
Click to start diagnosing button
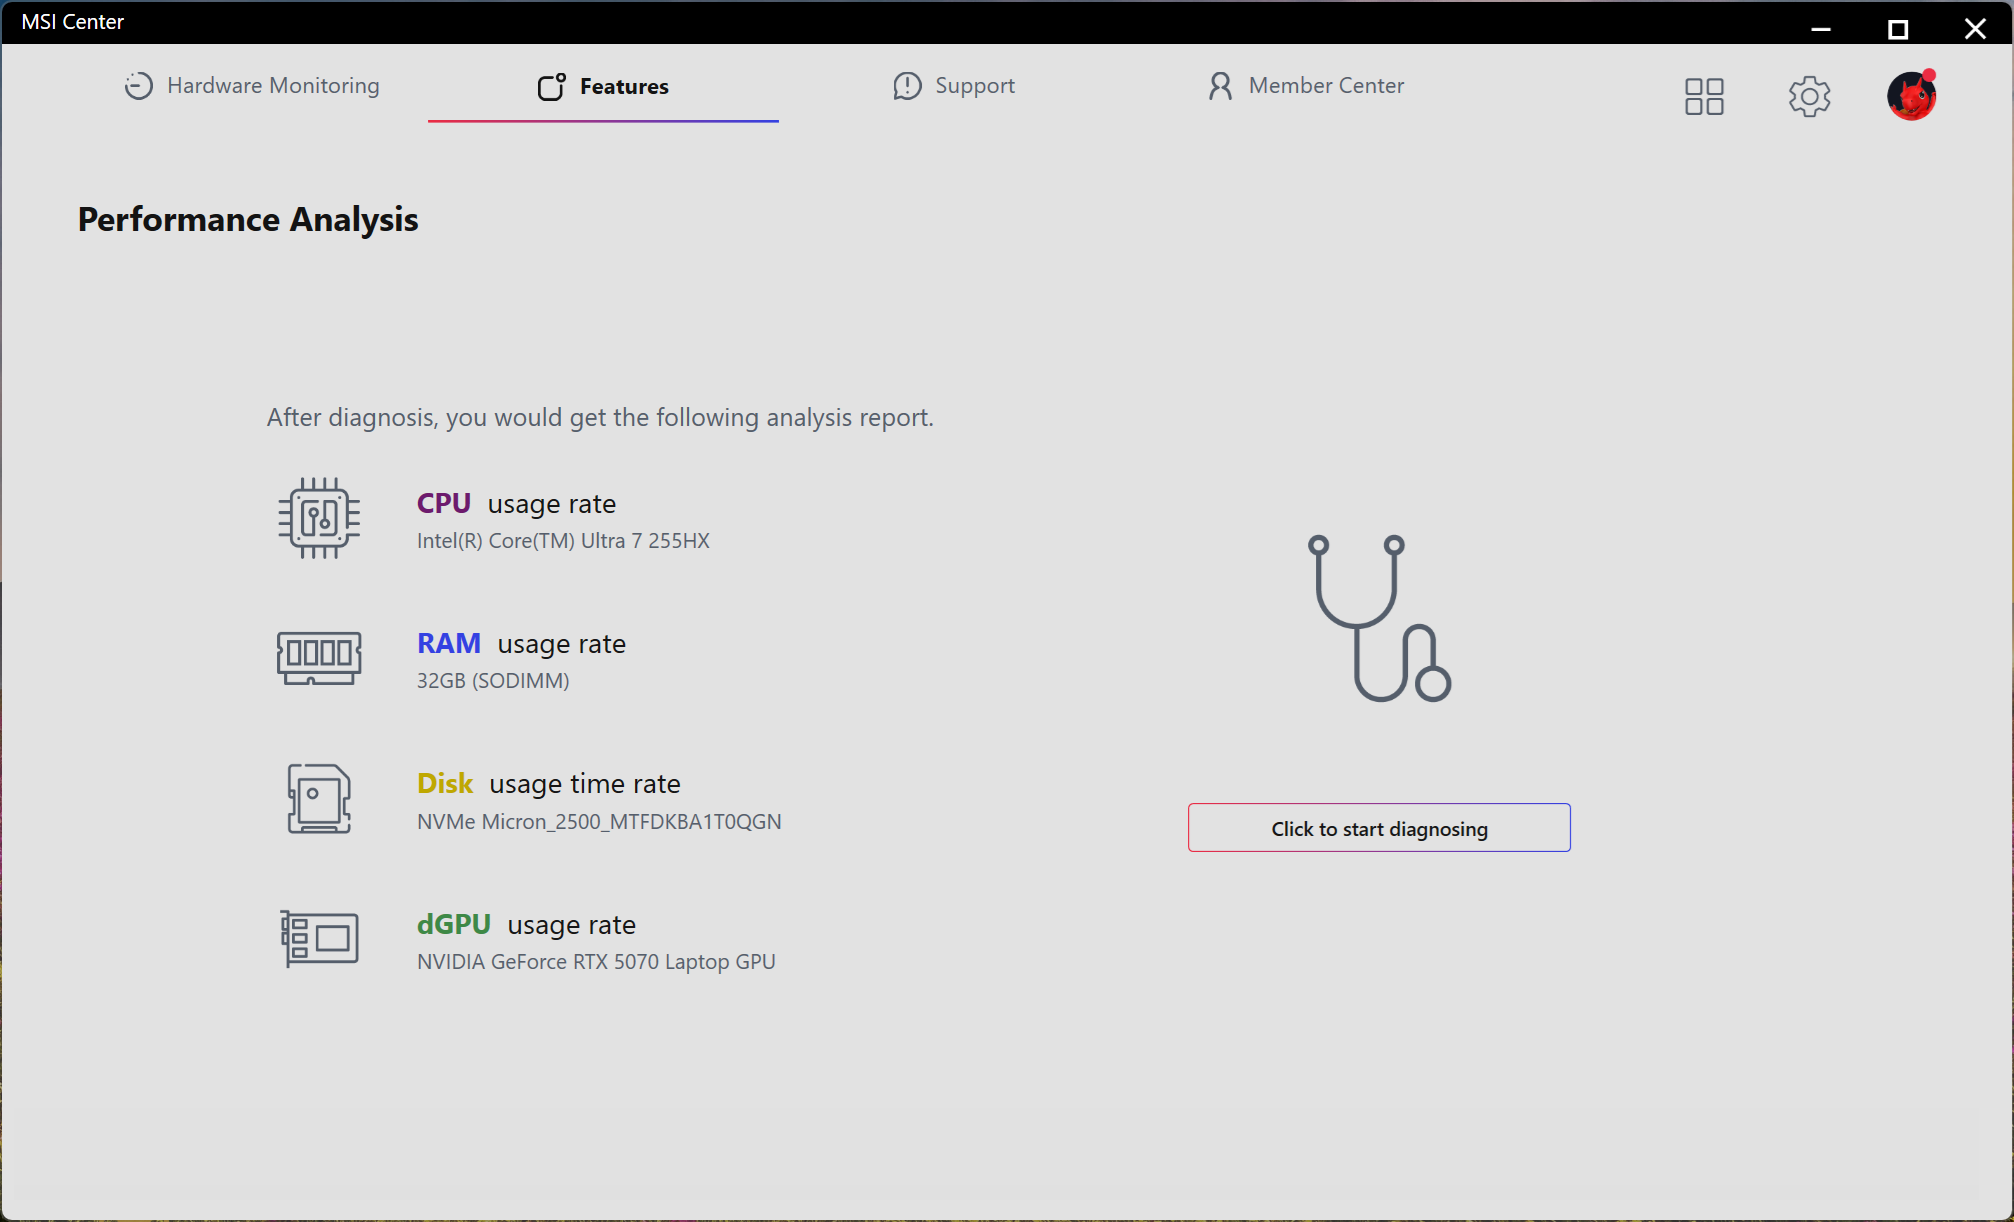(x=1379, y=828)
